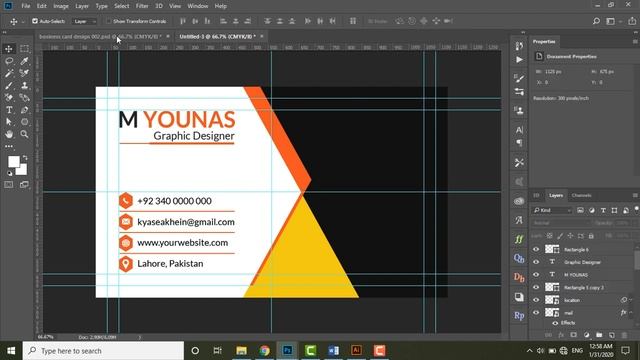
Task: Hide the Rectangle 6 layer
Action: (x=536, y=249)
